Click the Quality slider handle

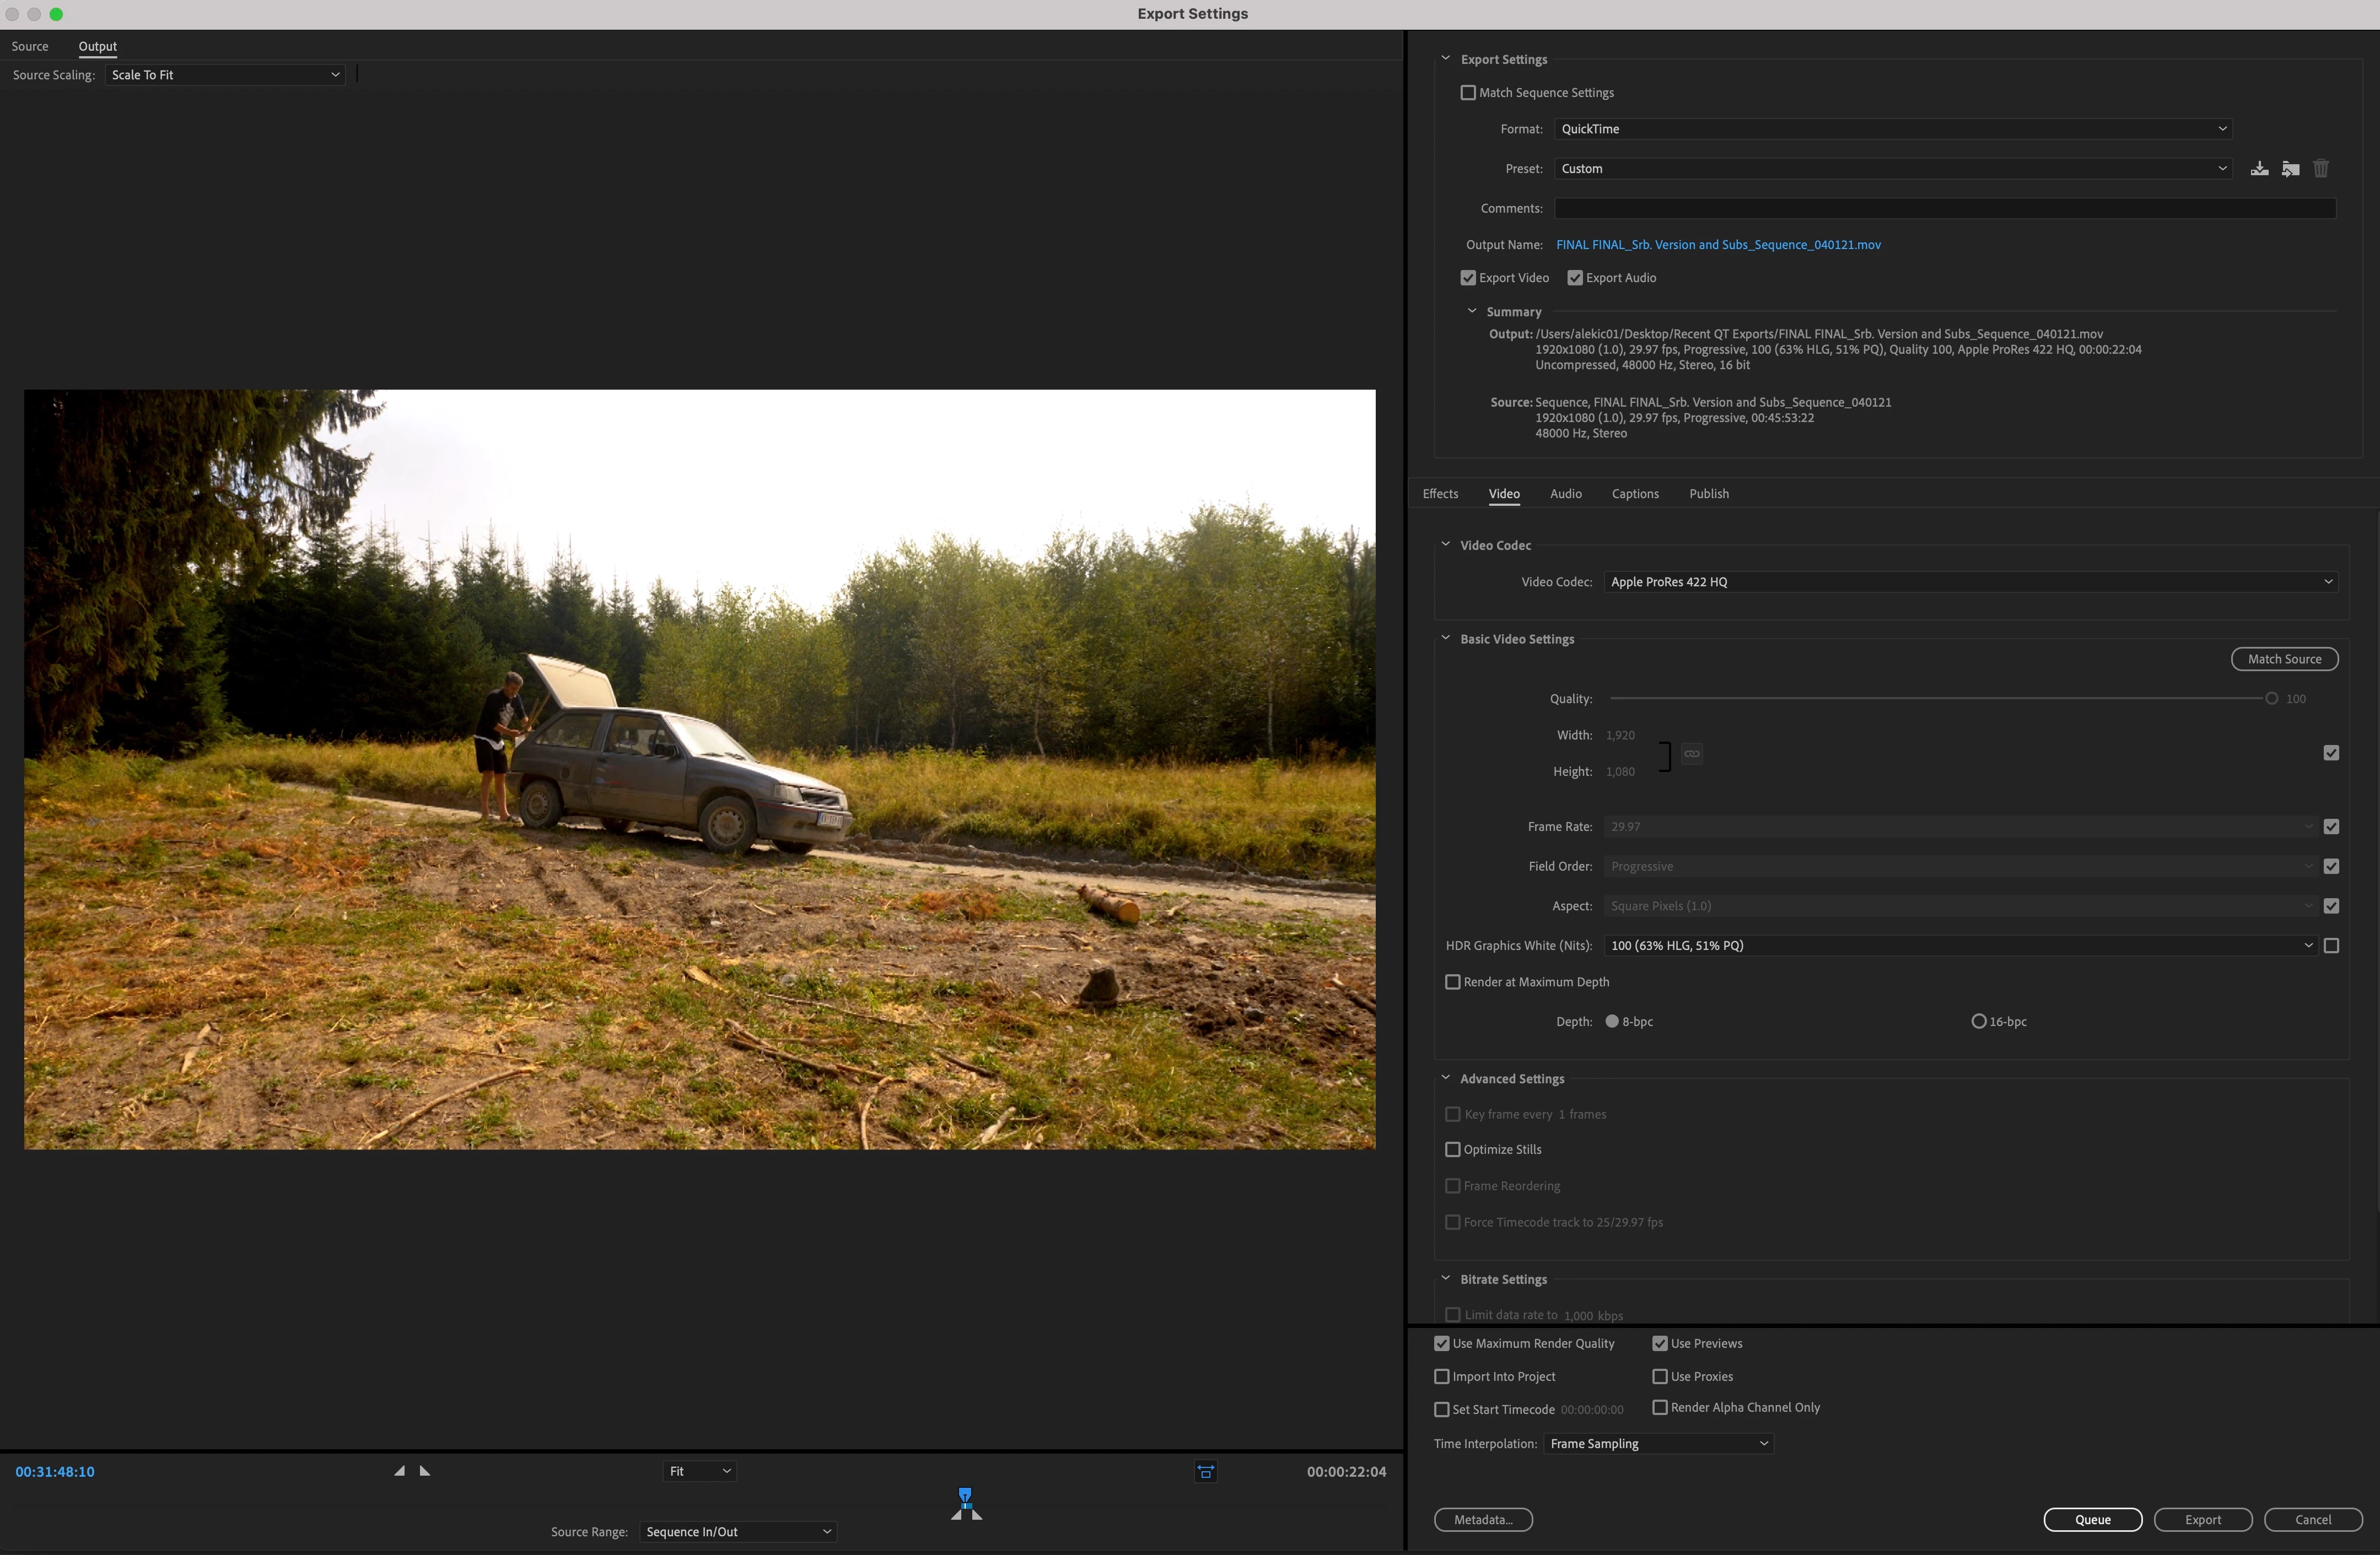point(2271,699)
